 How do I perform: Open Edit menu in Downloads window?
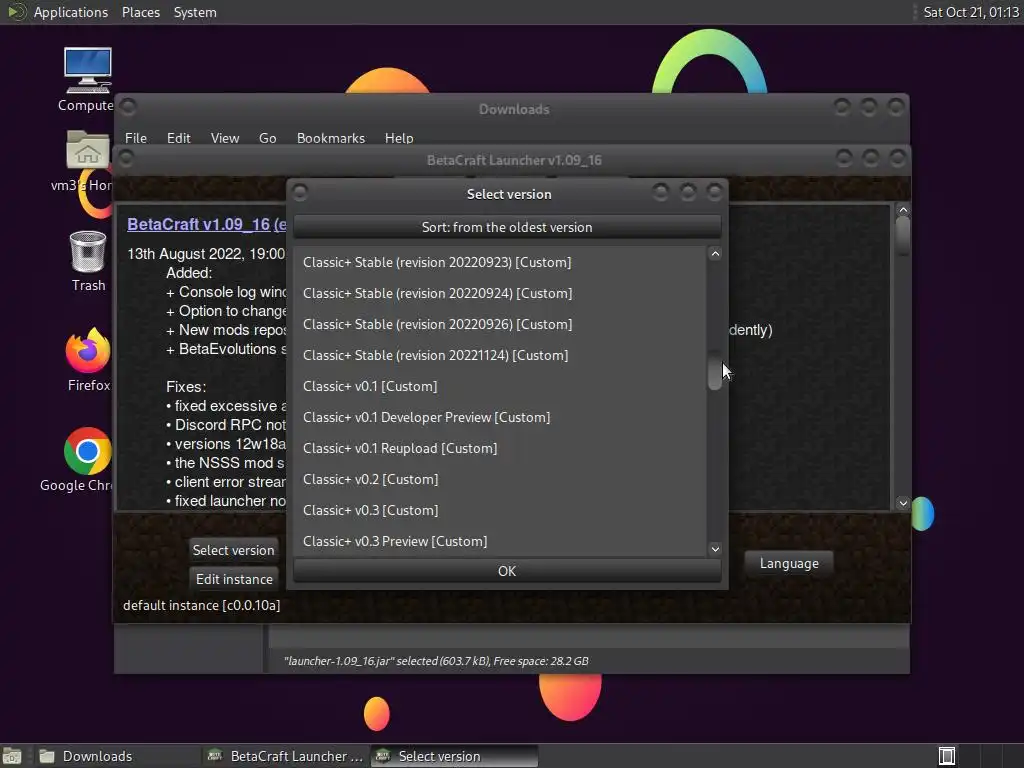click(178, 138)
